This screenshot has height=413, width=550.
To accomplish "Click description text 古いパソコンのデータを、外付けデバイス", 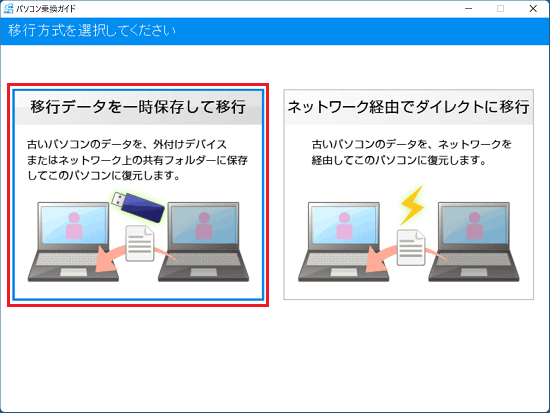I will (127, 144).
